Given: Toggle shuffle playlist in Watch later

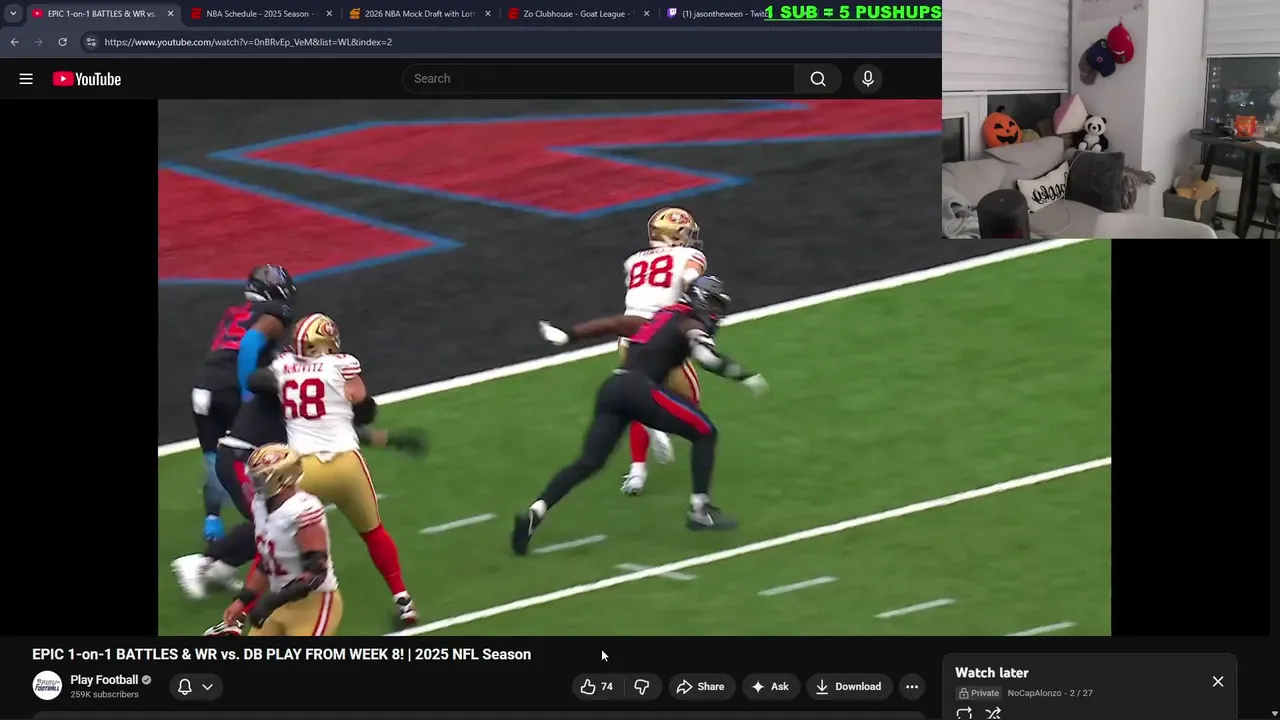Looking at the screenshot, I should click(x=993, y=713).
